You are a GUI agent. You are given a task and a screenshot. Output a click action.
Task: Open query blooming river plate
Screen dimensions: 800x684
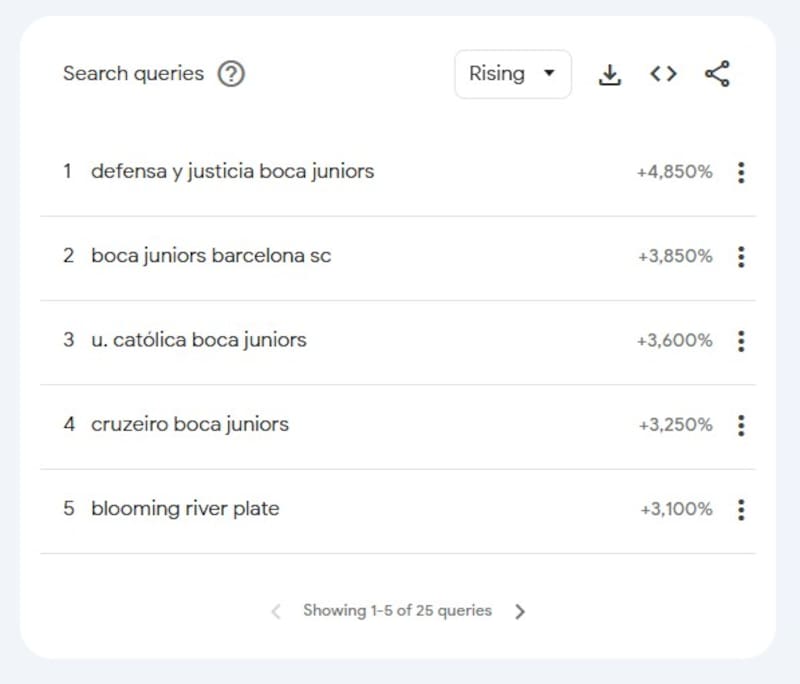tap(185, 509)
